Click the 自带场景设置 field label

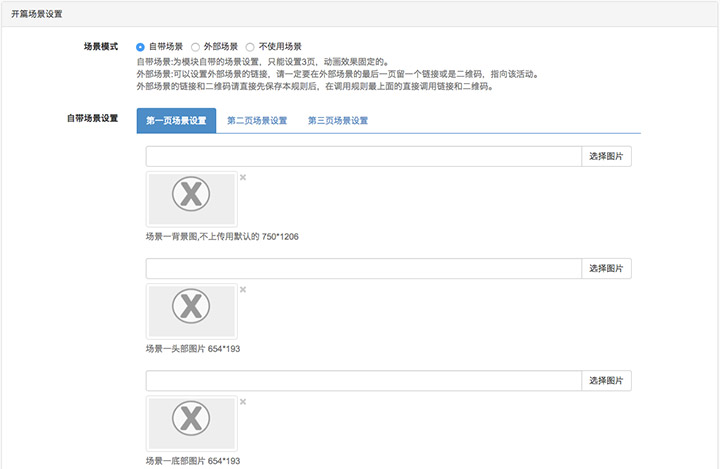[x=92, y=118]
